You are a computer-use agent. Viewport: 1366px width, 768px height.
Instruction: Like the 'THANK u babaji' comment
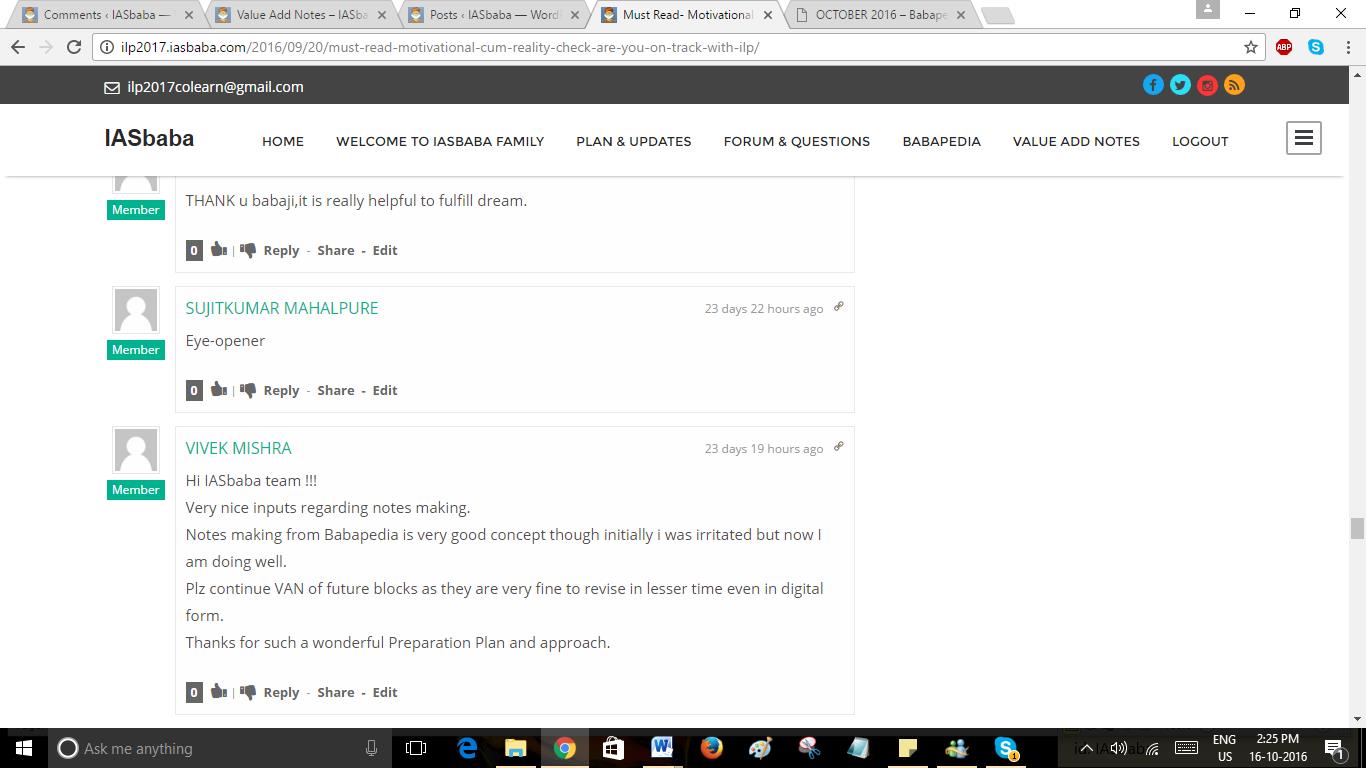point(218,249)
